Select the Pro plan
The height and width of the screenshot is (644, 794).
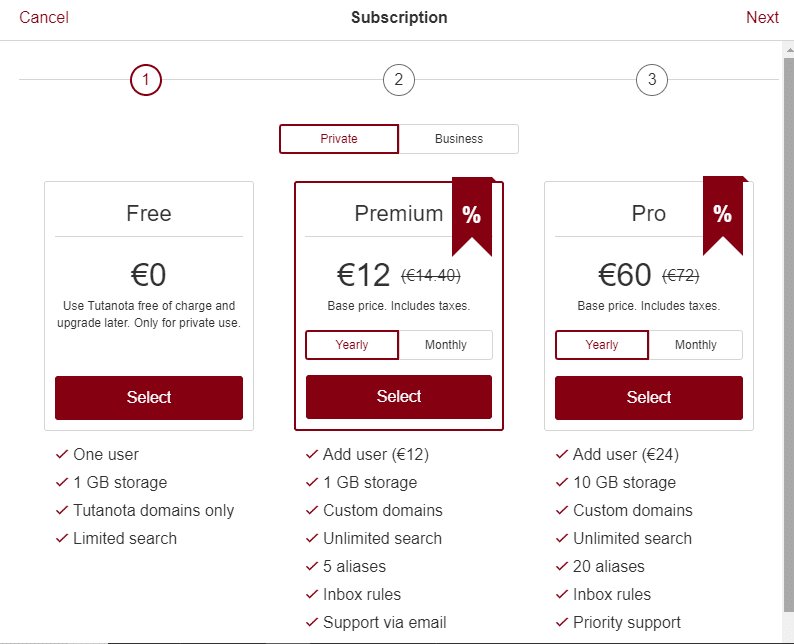pyautogui.click(x=649, y=397)
